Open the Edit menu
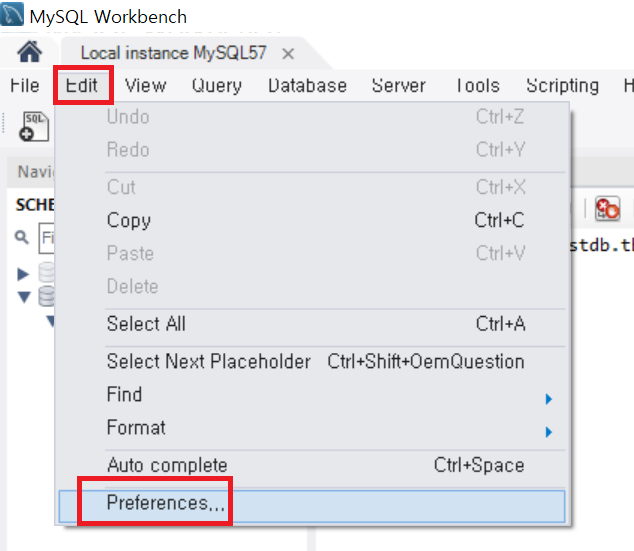634x551 pixels. (82, 85)
